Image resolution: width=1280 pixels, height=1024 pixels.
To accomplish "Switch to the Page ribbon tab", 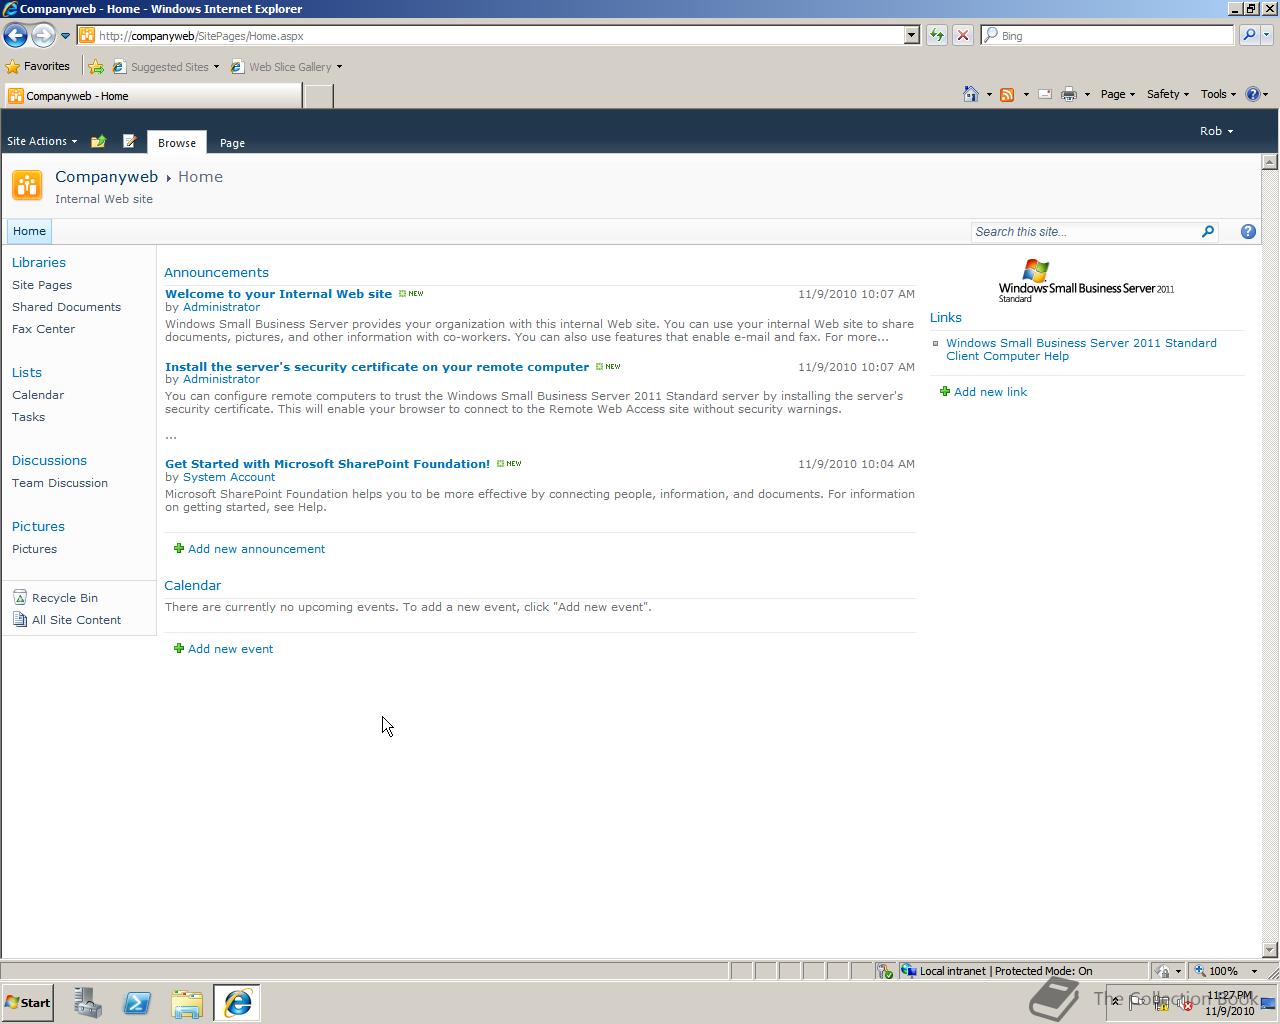I will (232, 142).
